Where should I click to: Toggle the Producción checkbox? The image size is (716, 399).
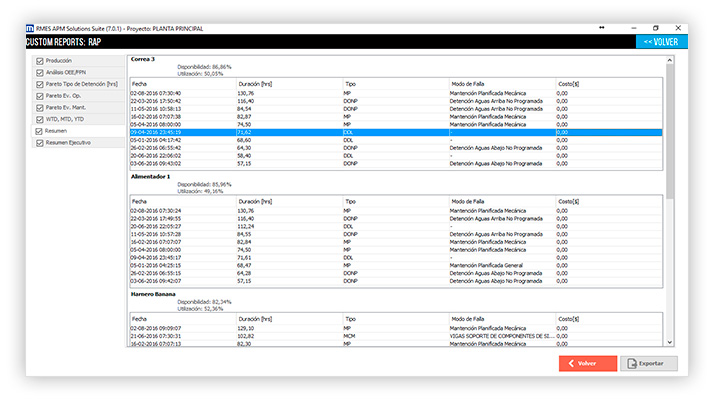pyautogui.click(x=40, y=61)
